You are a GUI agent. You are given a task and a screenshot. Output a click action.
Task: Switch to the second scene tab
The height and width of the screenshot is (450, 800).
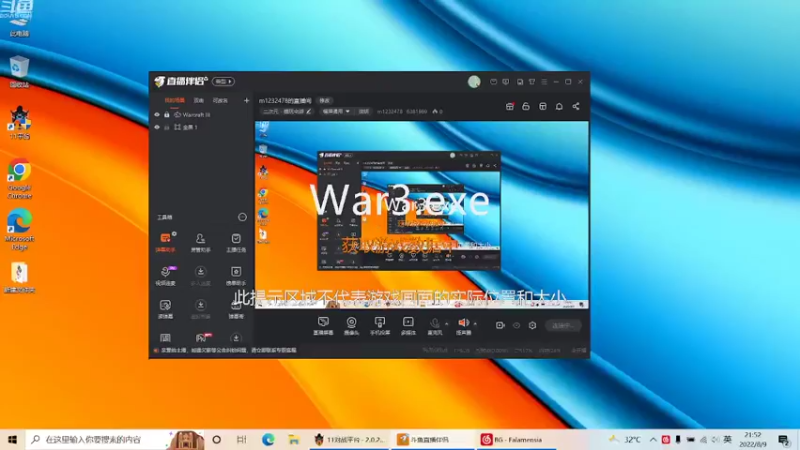199,101
